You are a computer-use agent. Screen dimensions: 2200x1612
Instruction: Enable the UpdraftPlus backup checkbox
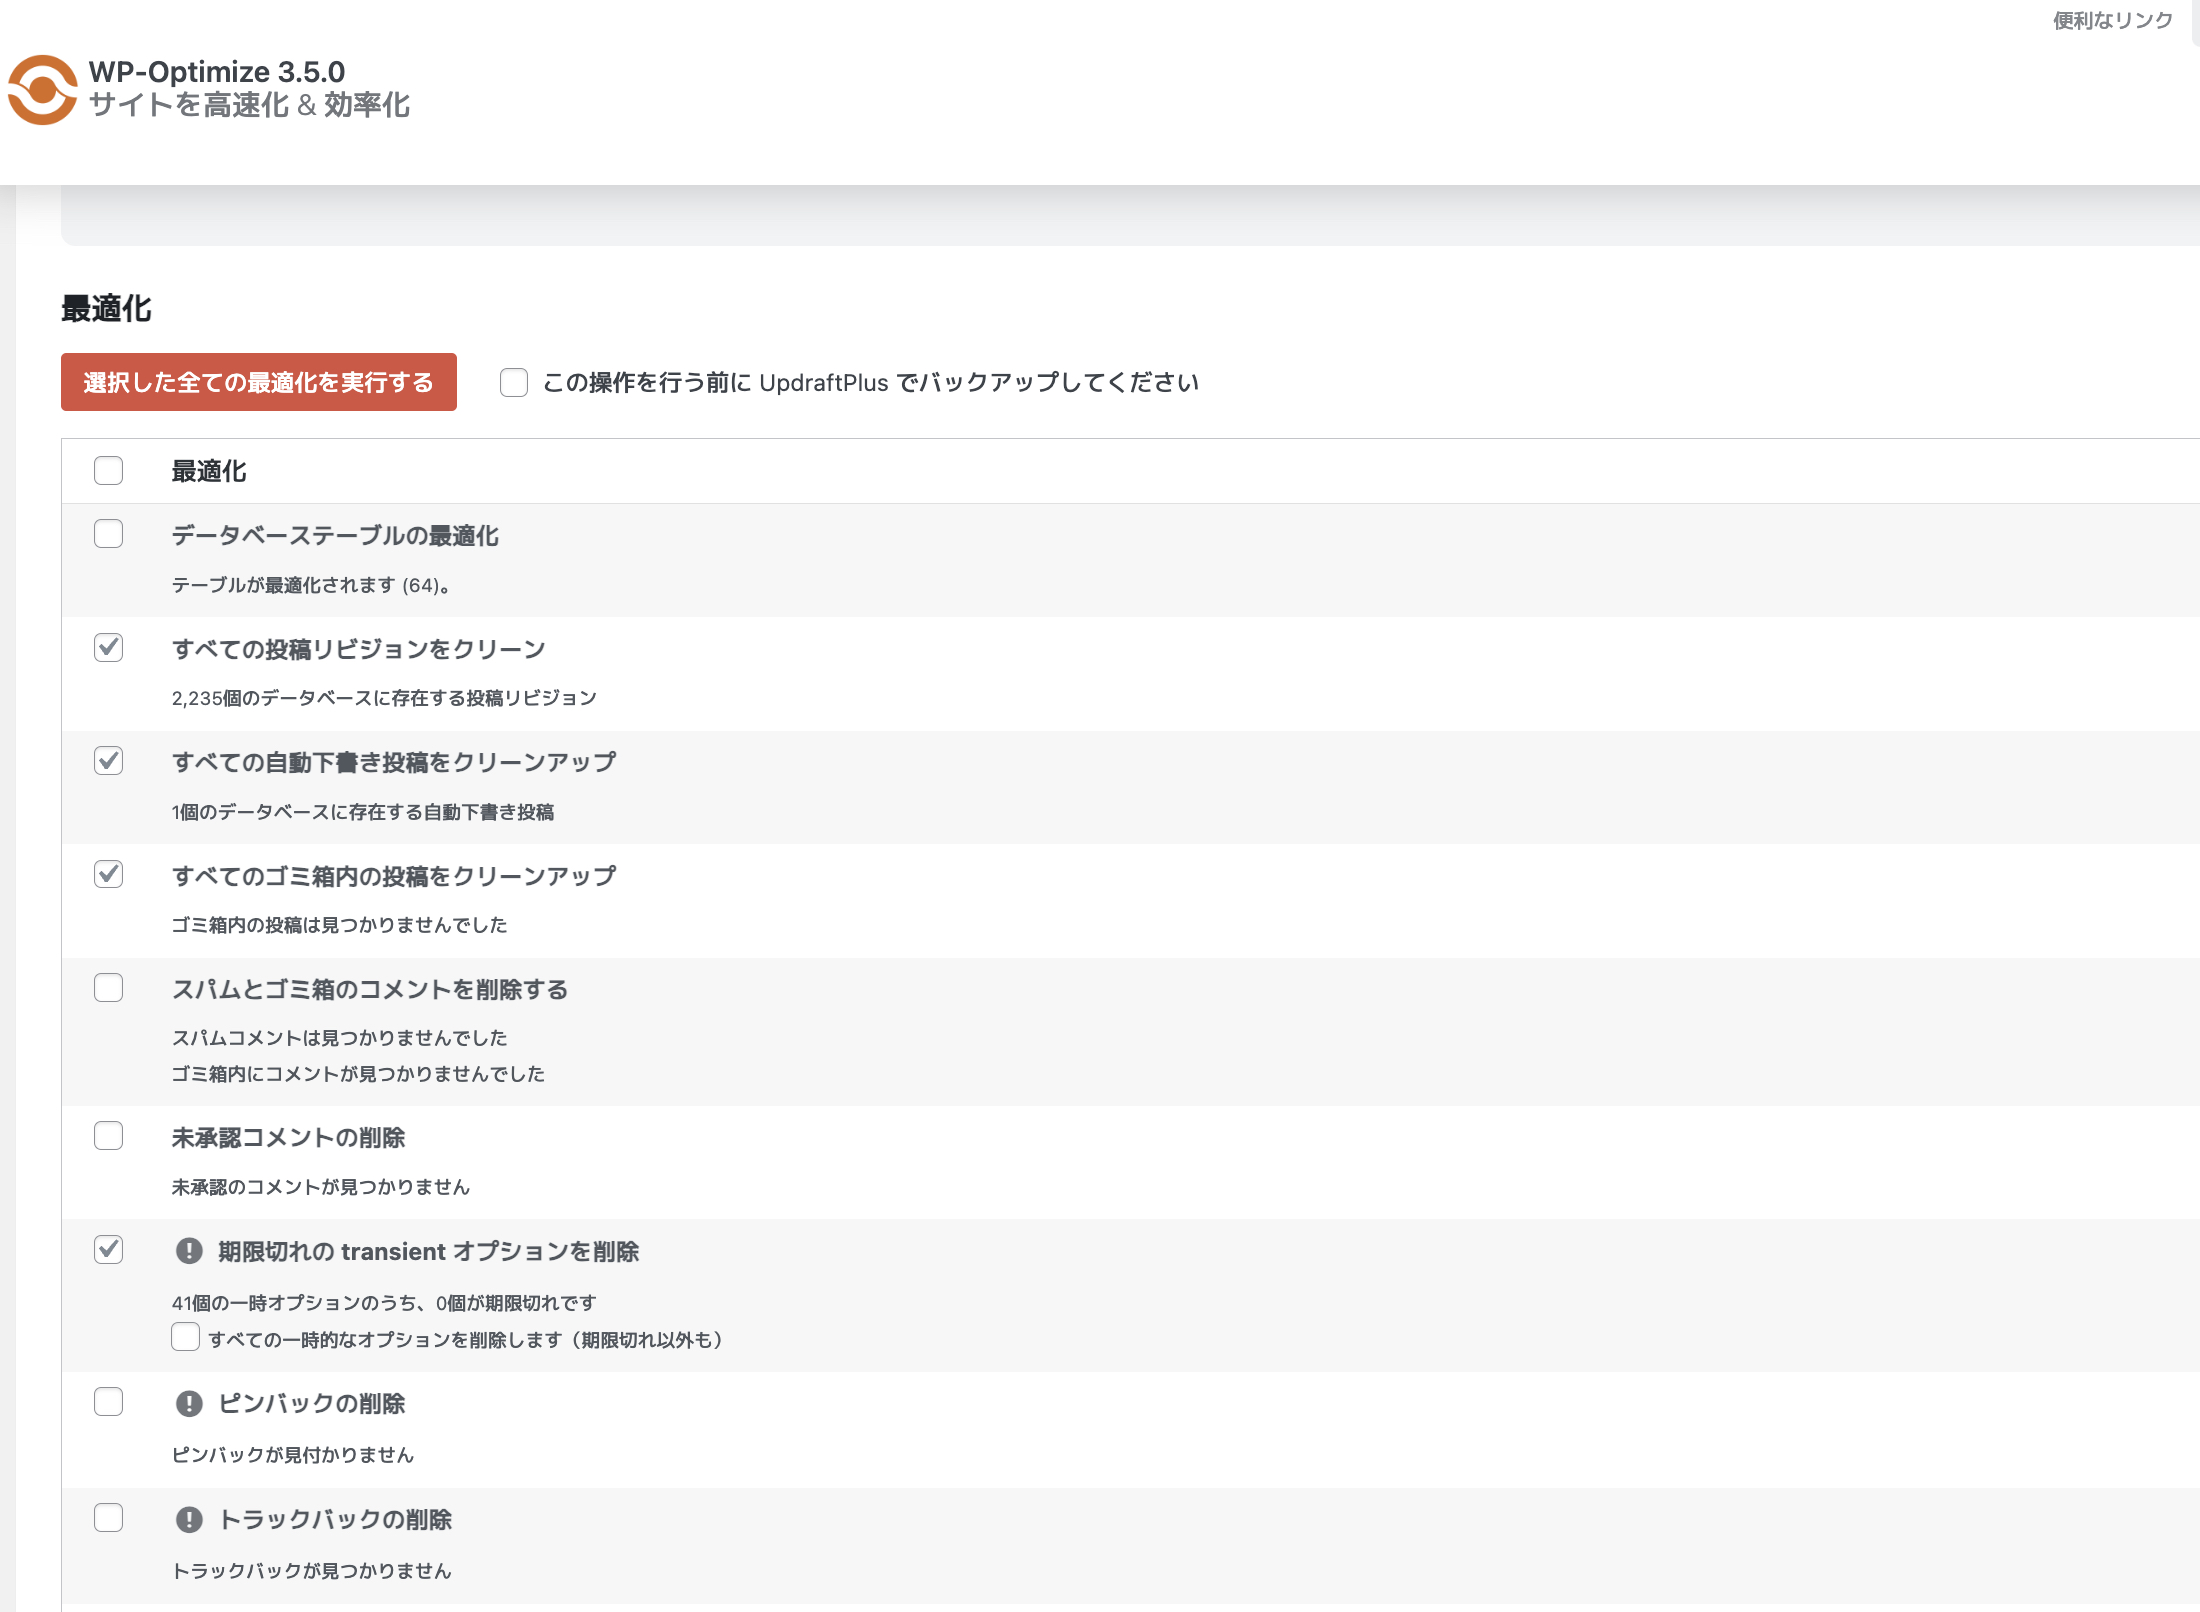click(514, 382)
